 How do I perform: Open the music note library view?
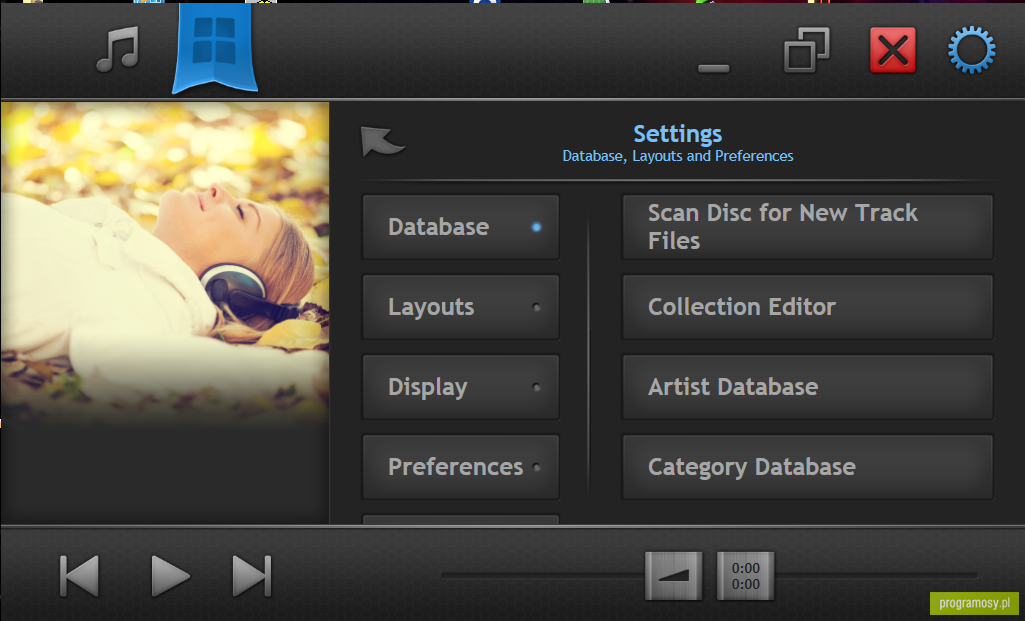[x=118, y=49]
